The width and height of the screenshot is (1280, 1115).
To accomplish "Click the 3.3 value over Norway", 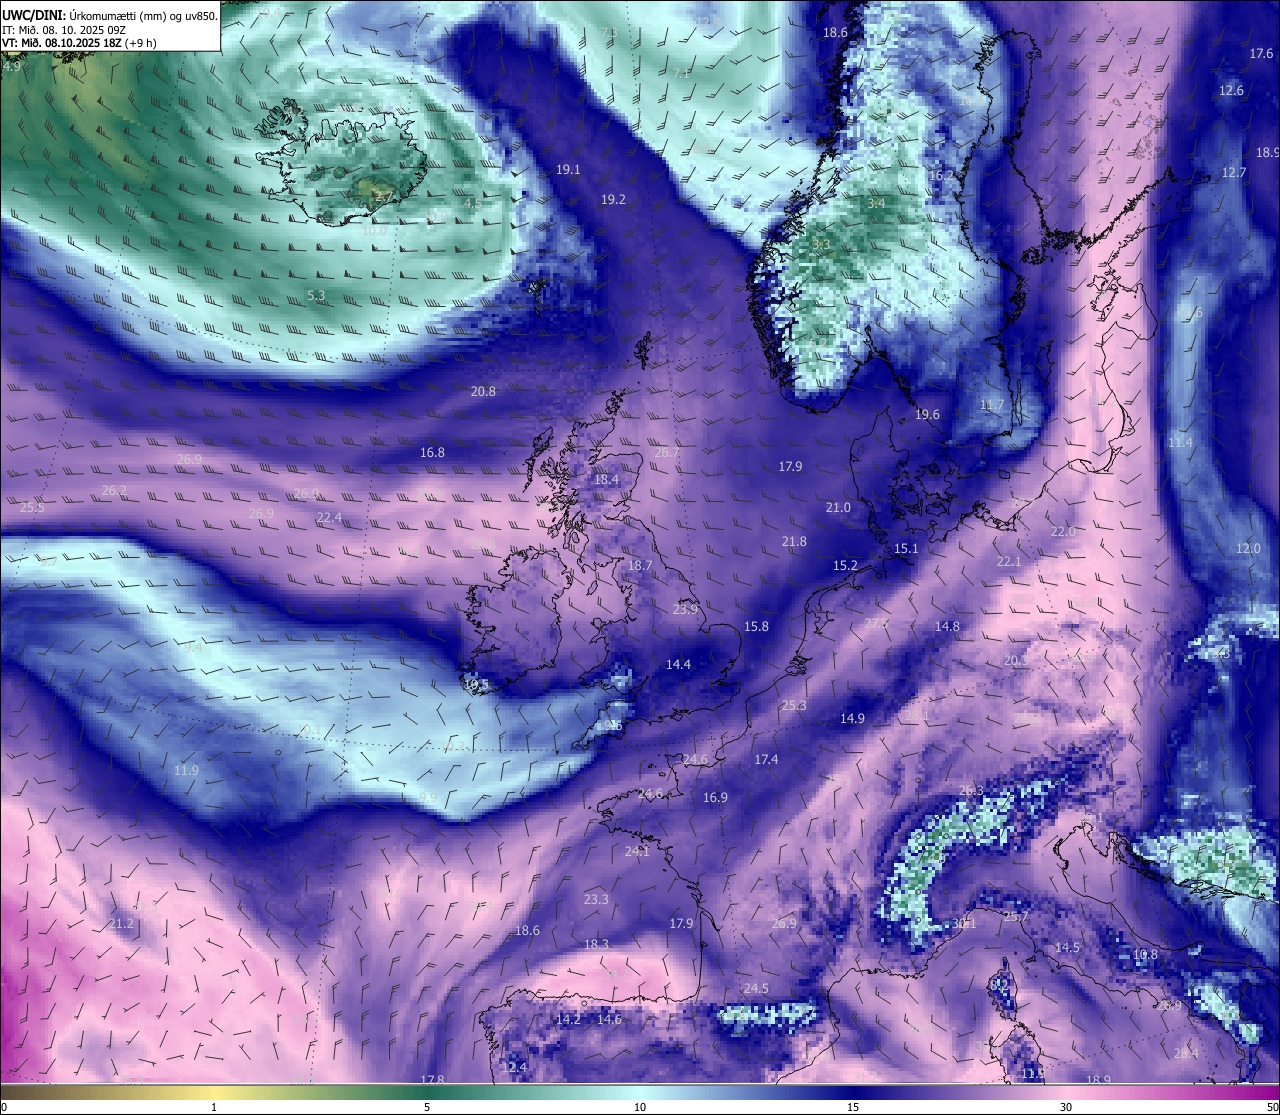I will (x=821, y=245).
